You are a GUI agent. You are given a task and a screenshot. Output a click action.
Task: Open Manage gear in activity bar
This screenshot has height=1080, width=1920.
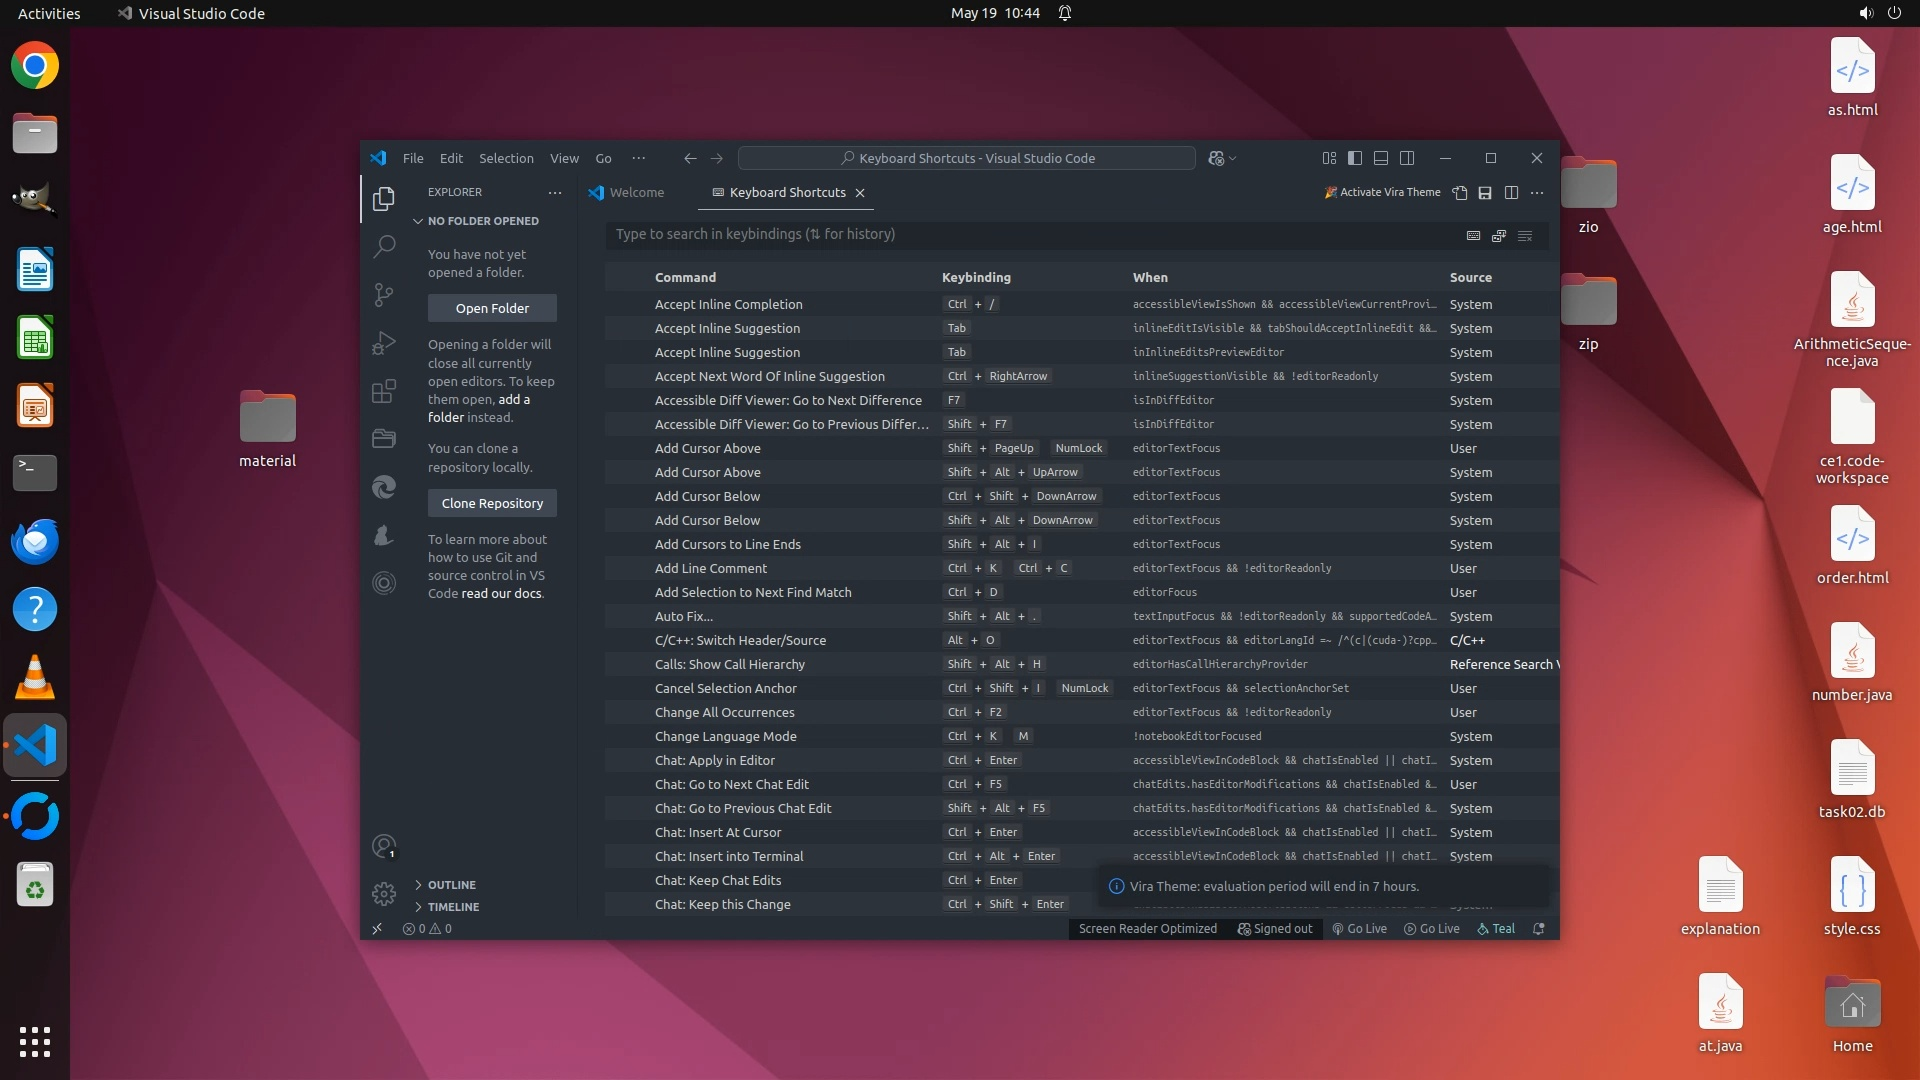coord(384,893)
